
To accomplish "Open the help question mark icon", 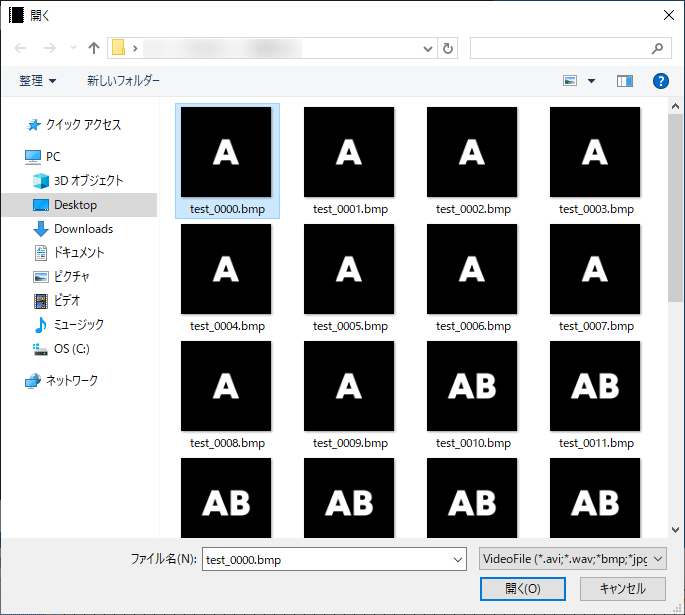I will (660, 81).
